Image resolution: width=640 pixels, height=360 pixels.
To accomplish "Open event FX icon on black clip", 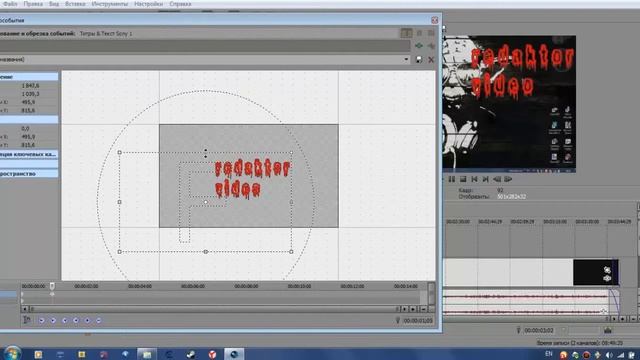I will (607, 278).
